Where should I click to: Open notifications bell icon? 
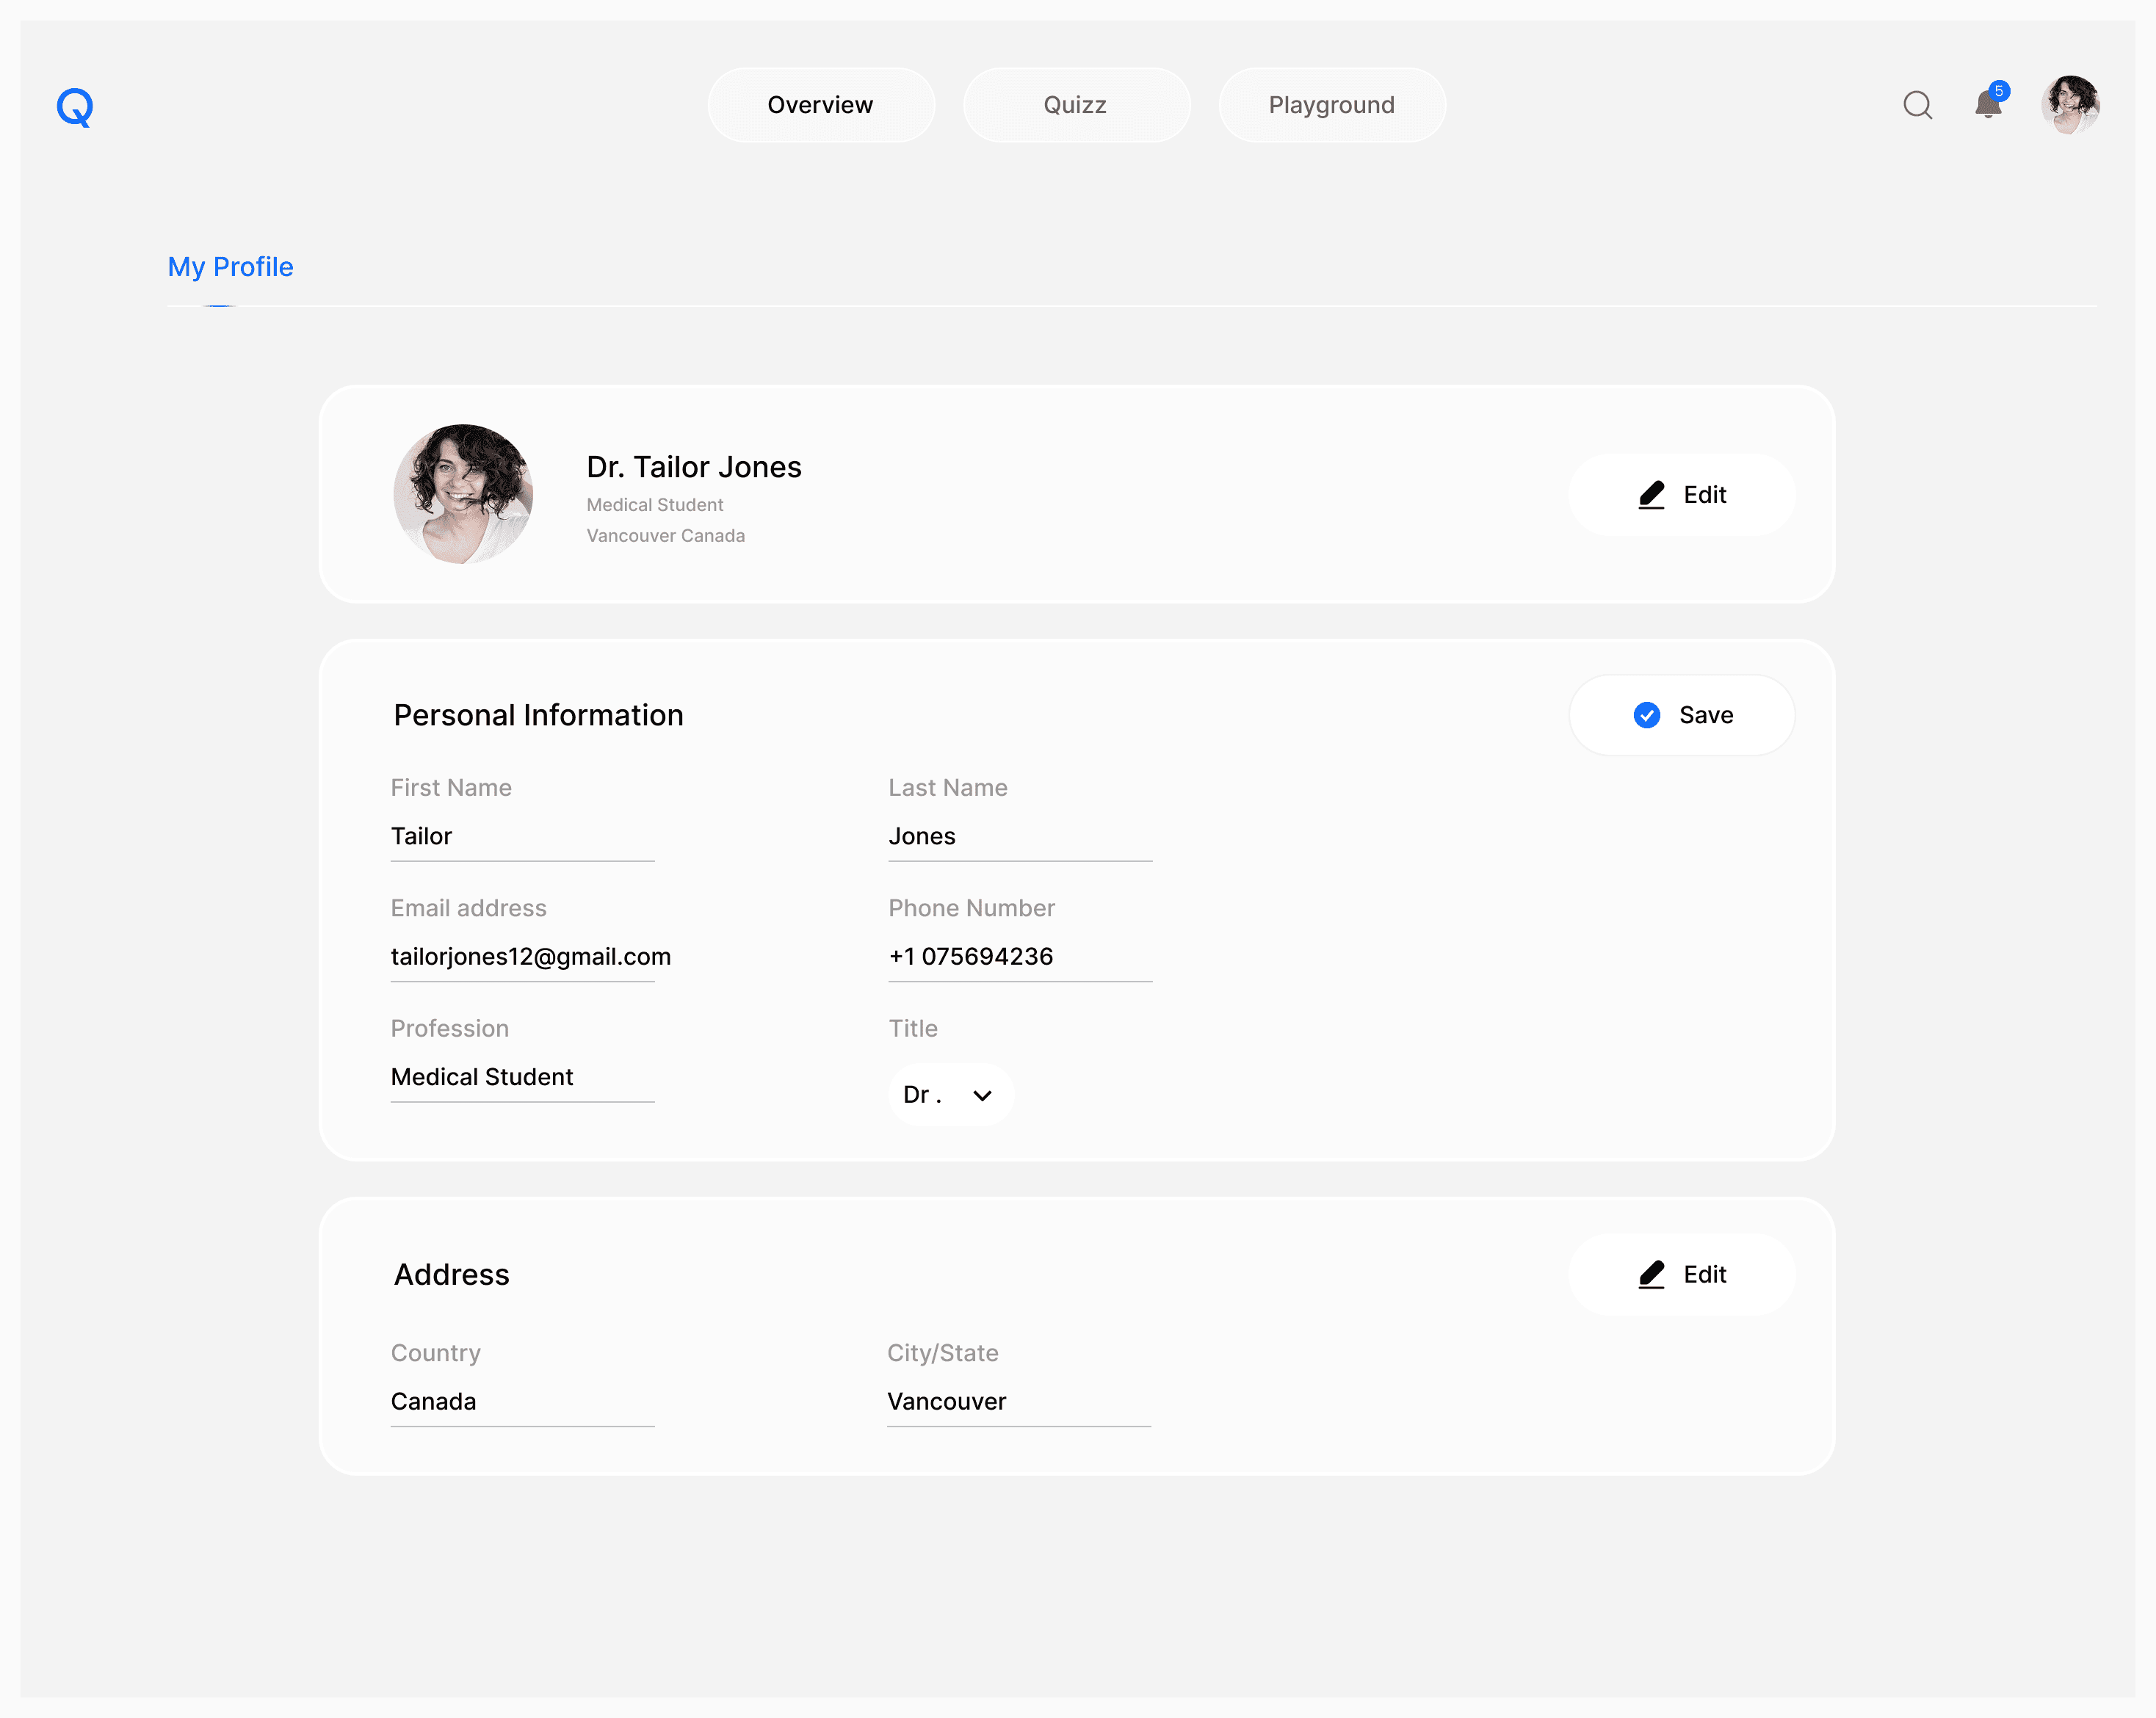1987,106
